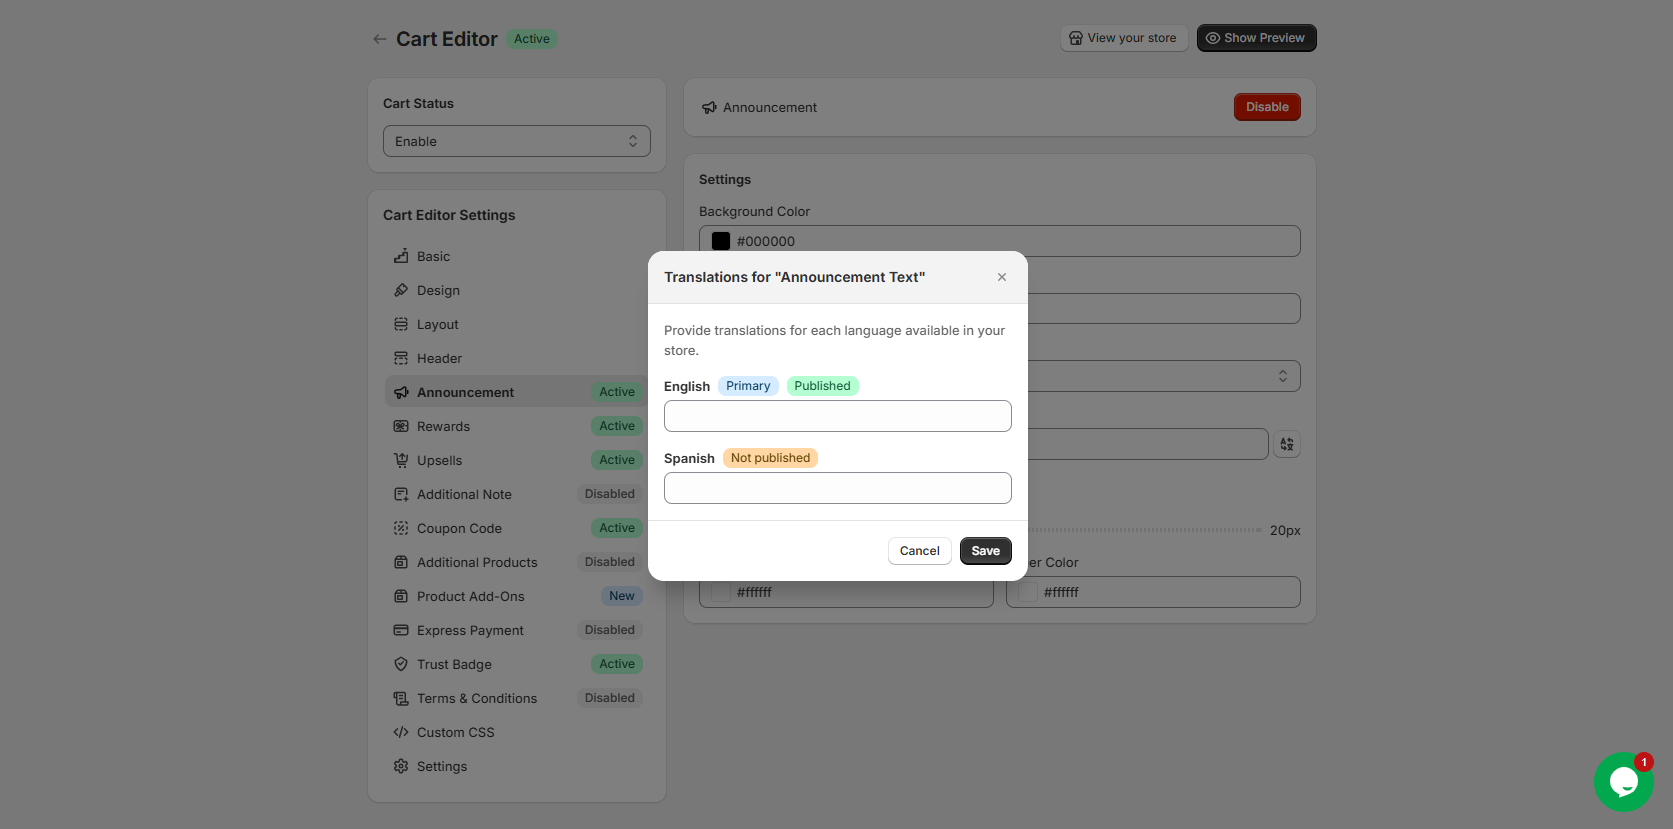Go to Express Payment settings

click(470, 630)
